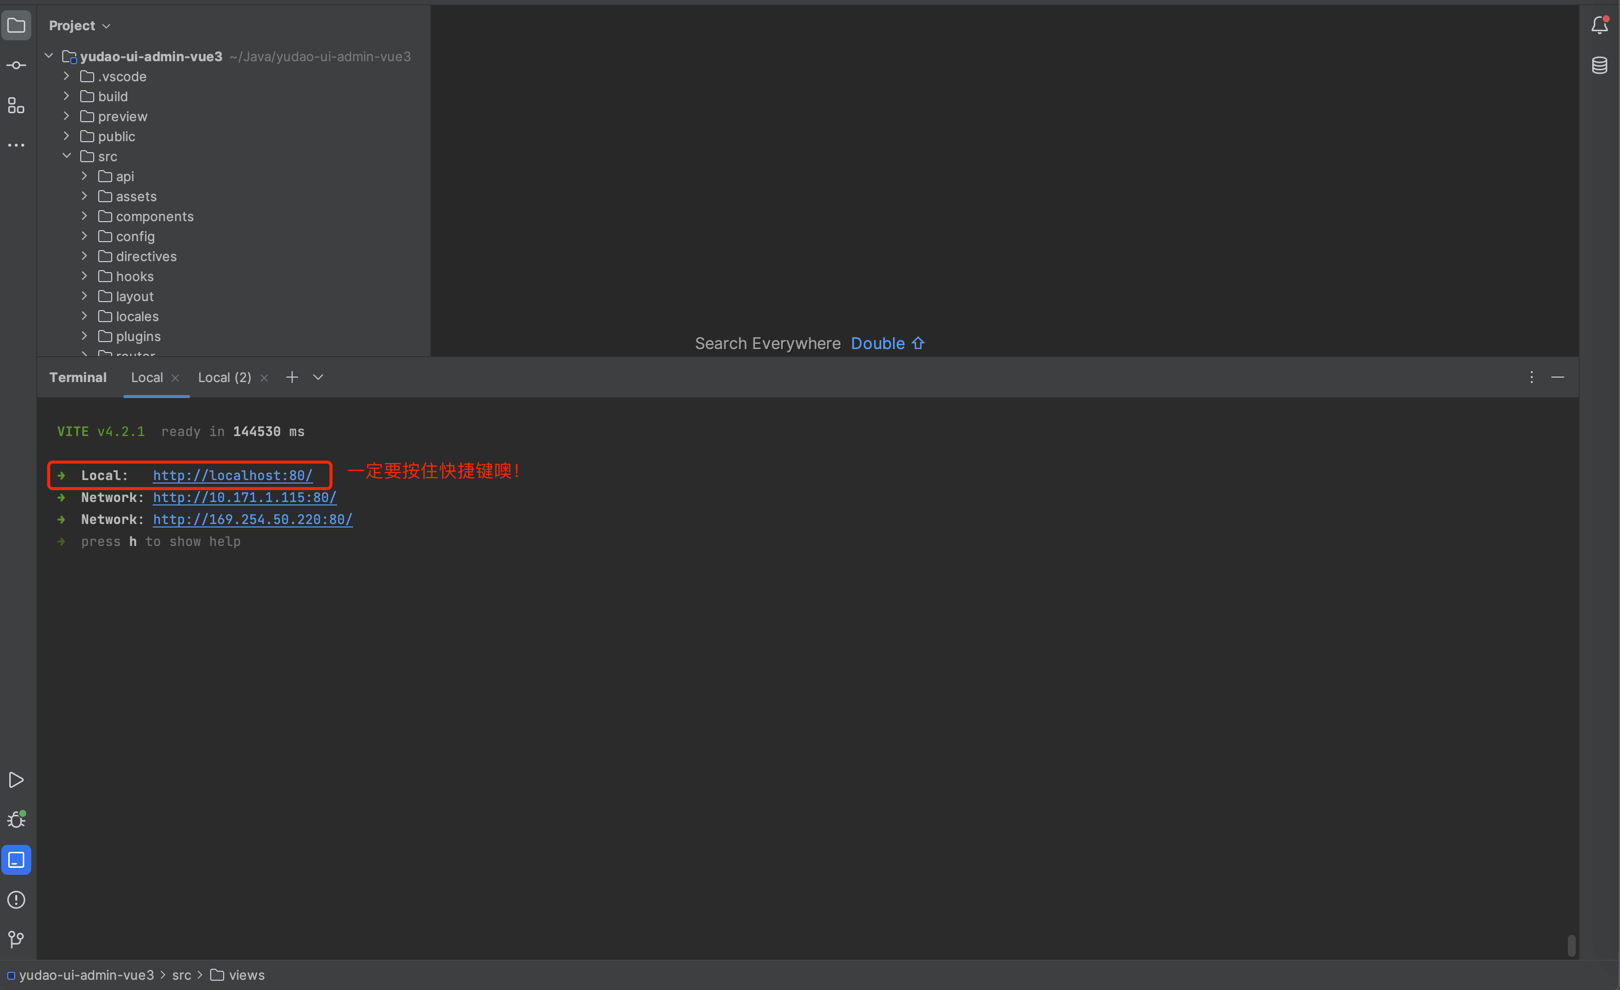Click the terminal vertical scrollbar thumb
Screen dimensions: 1620x990
[1571, 945]
